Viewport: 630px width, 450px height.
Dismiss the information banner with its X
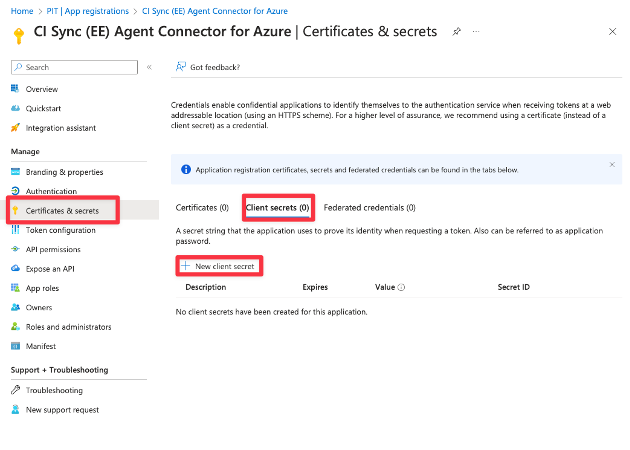612,164
